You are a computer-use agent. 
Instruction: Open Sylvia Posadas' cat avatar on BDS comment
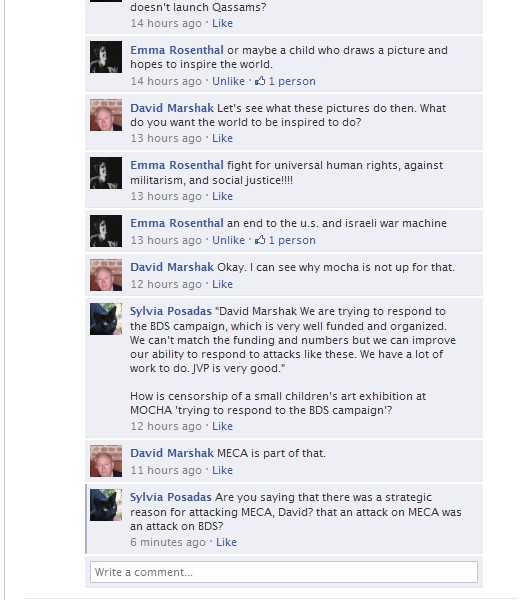point(106,319)
